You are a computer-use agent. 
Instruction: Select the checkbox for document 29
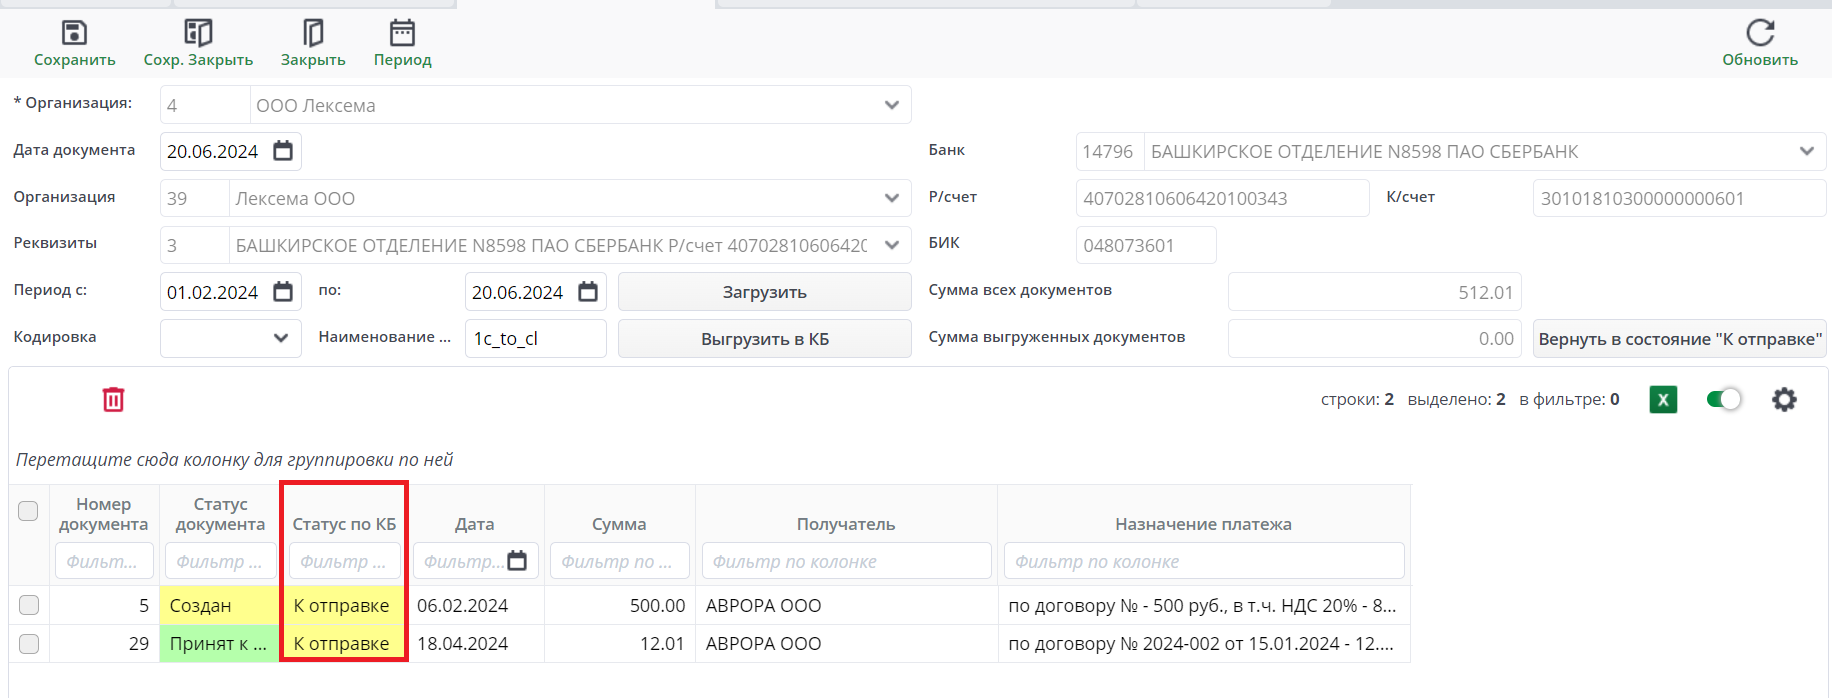pos(29,644)
